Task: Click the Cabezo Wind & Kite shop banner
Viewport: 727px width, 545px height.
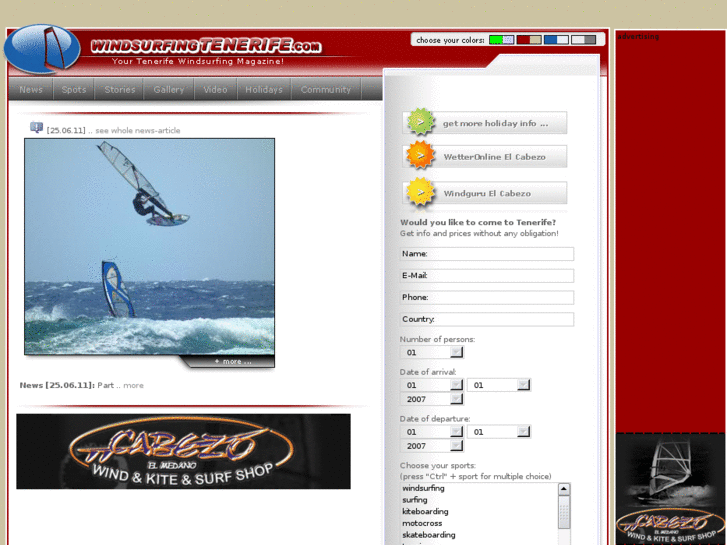Action: click(x=183, y=451)
